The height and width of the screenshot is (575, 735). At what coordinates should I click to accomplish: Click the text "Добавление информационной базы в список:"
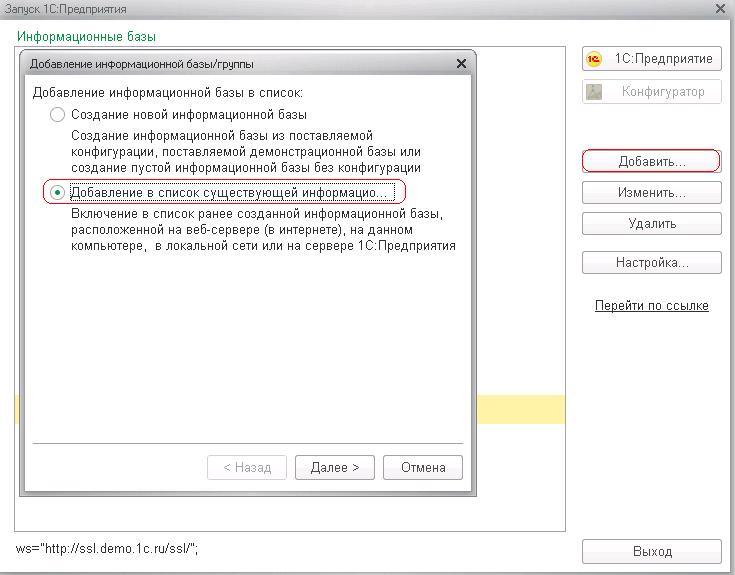point(167,92)
